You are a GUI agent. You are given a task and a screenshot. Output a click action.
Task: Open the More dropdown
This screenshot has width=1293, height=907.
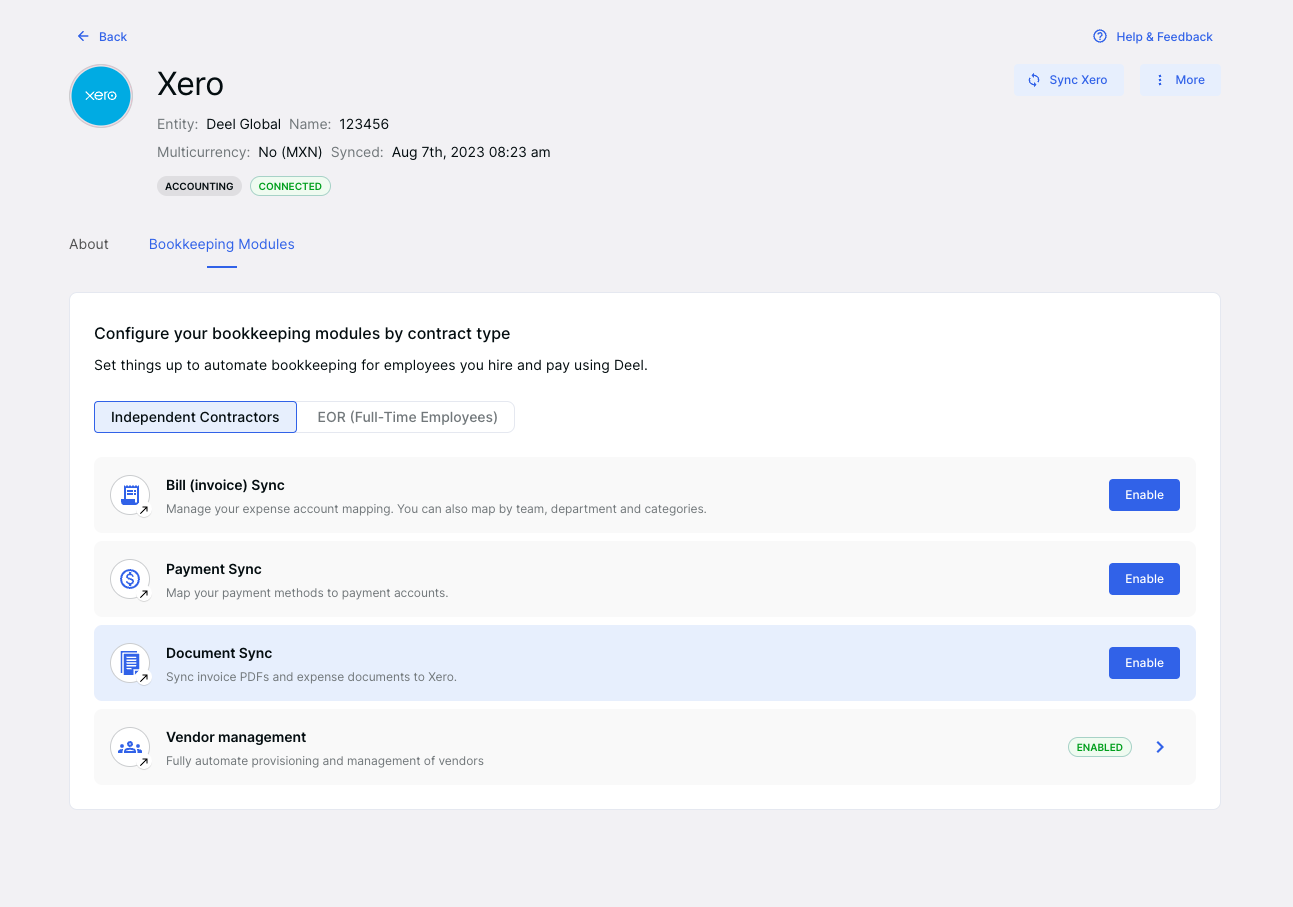click(x=1180, y=79)
